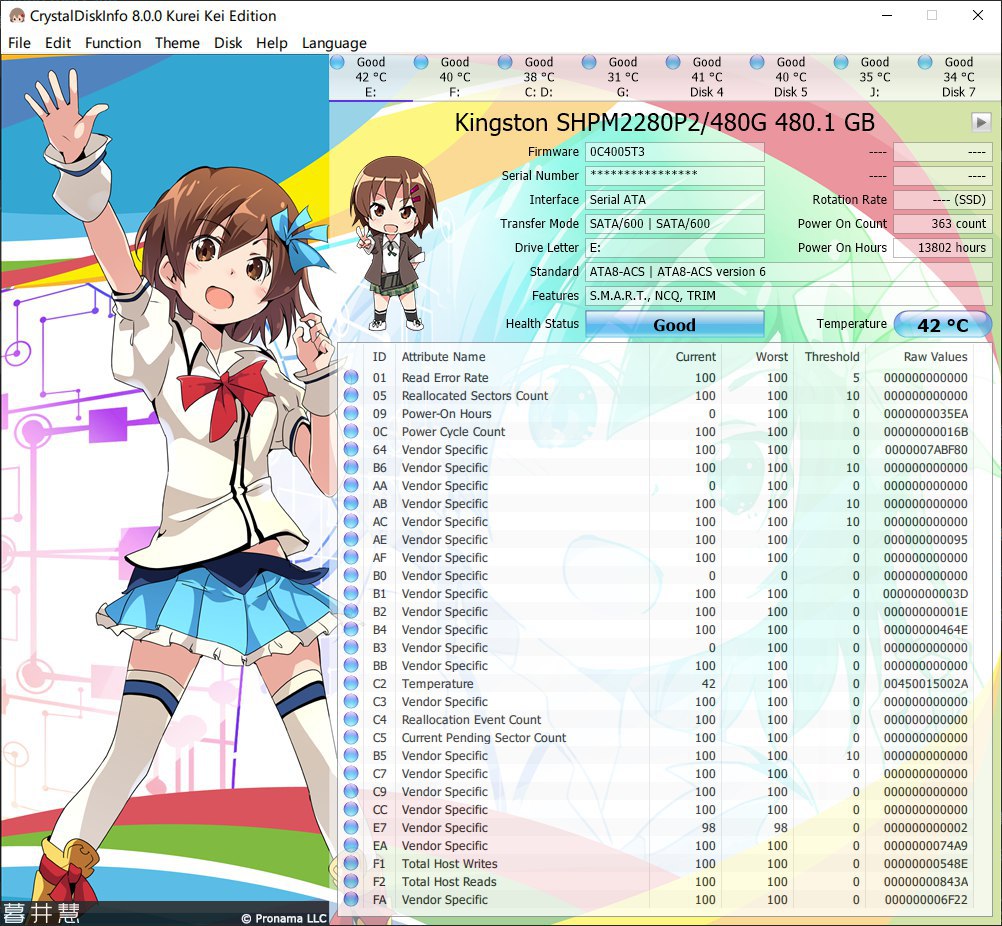Click the CrystalDiskInfo title bar icon
1002x926 pixels.
pyautogui.click(x=17, y=15)
